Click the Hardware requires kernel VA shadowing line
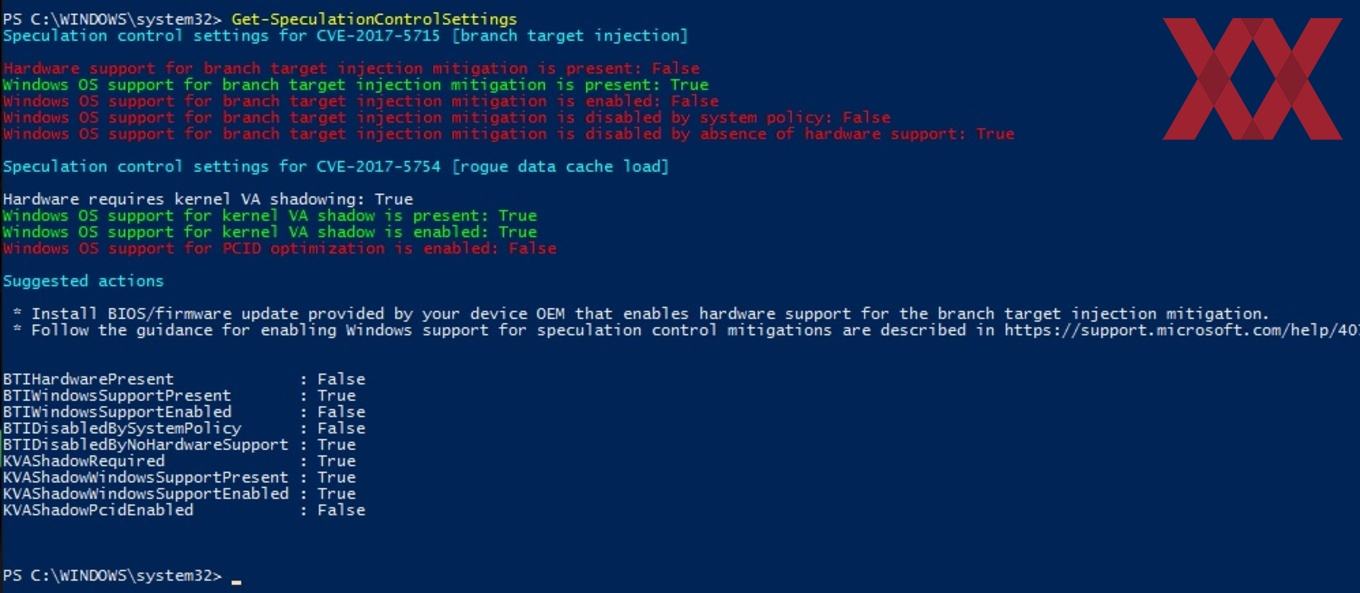 pyautogui.click(x=207, y=200)
